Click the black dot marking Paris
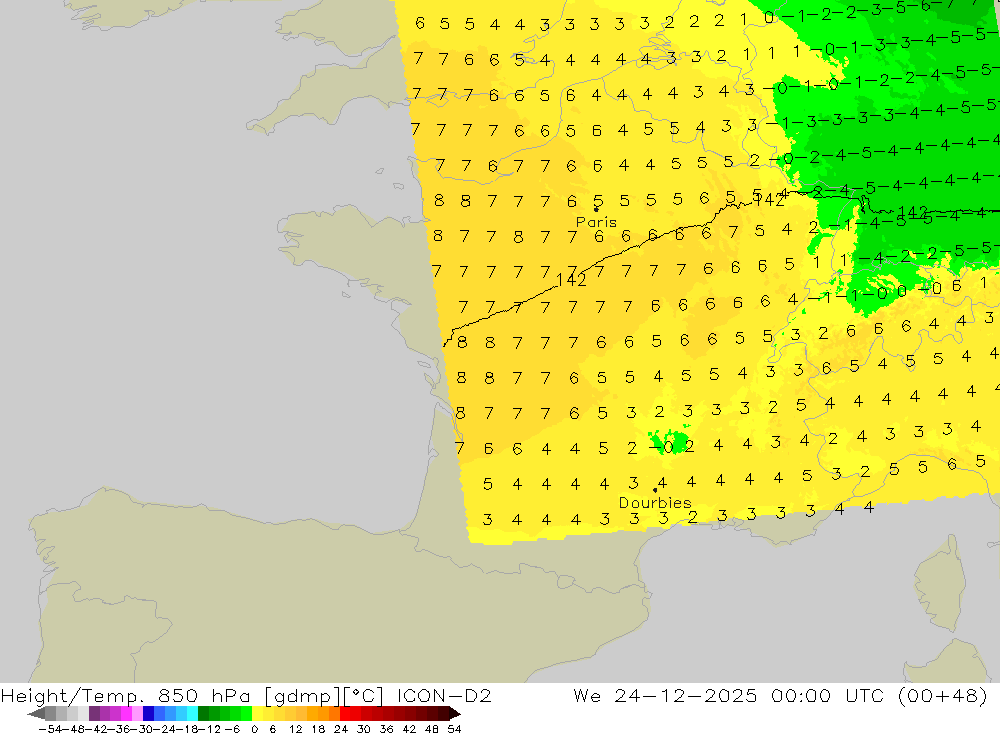 click(596, 209)
